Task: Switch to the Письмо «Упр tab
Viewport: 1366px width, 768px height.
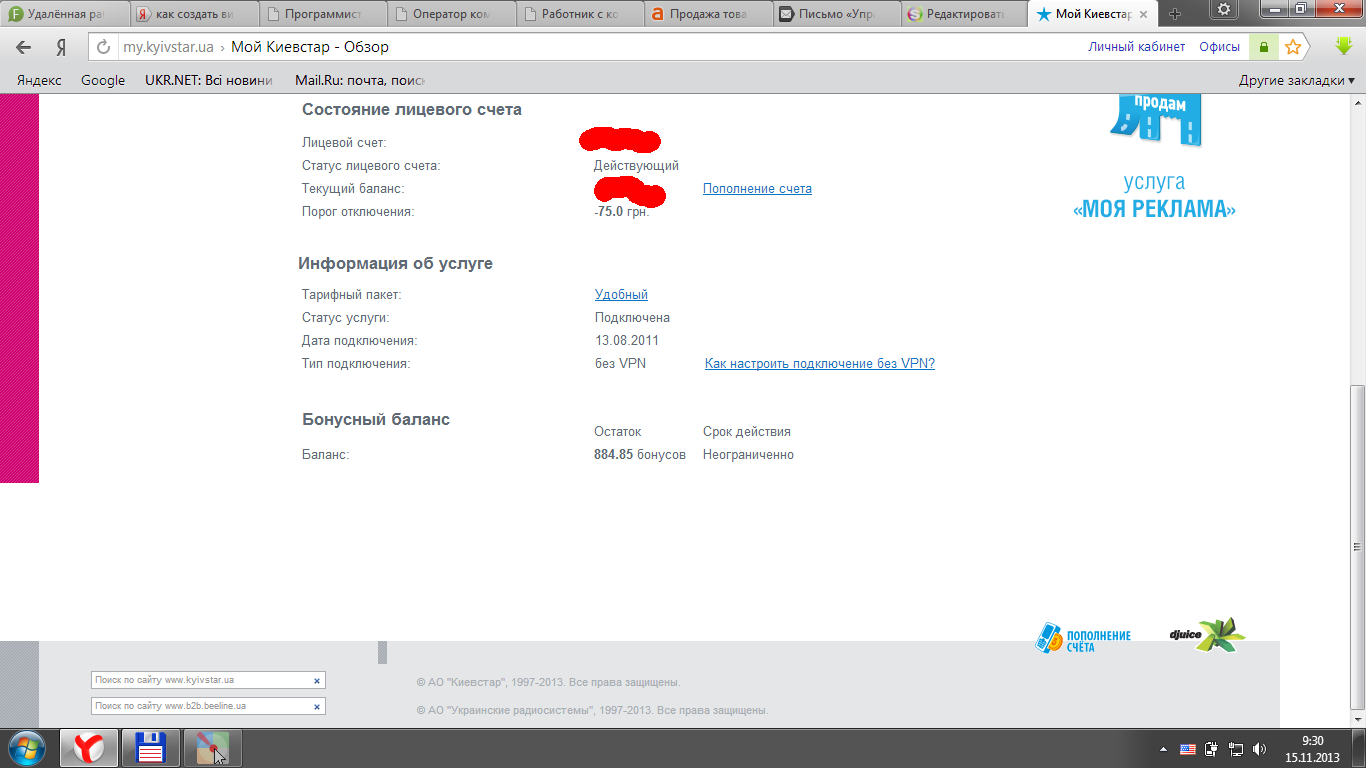Action: coord(839,14)
